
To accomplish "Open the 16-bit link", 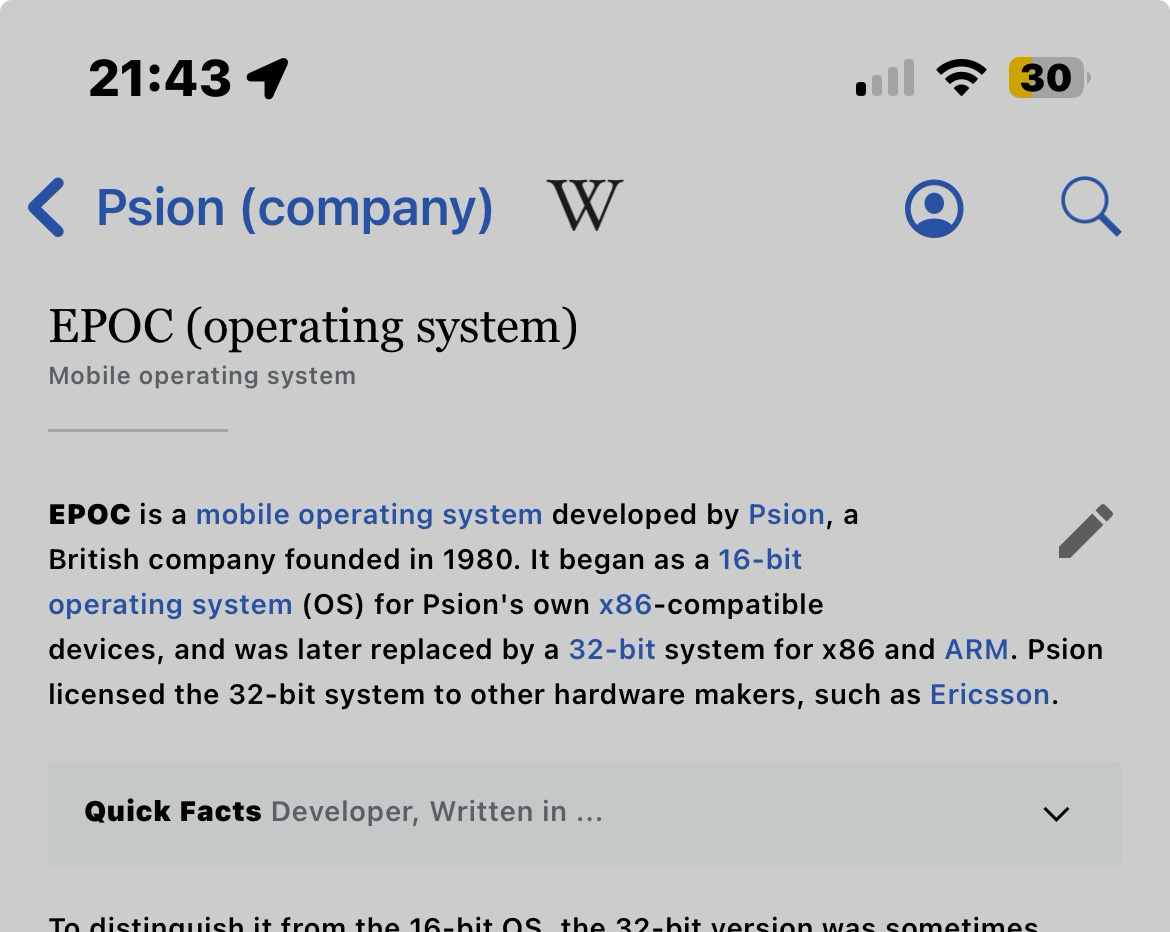I will [x=760, y=559].
